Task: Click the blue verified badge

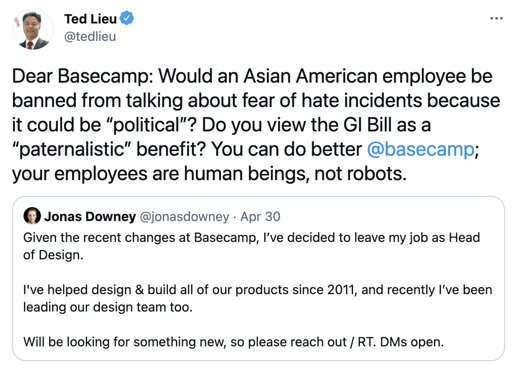Action: (127, 18)
